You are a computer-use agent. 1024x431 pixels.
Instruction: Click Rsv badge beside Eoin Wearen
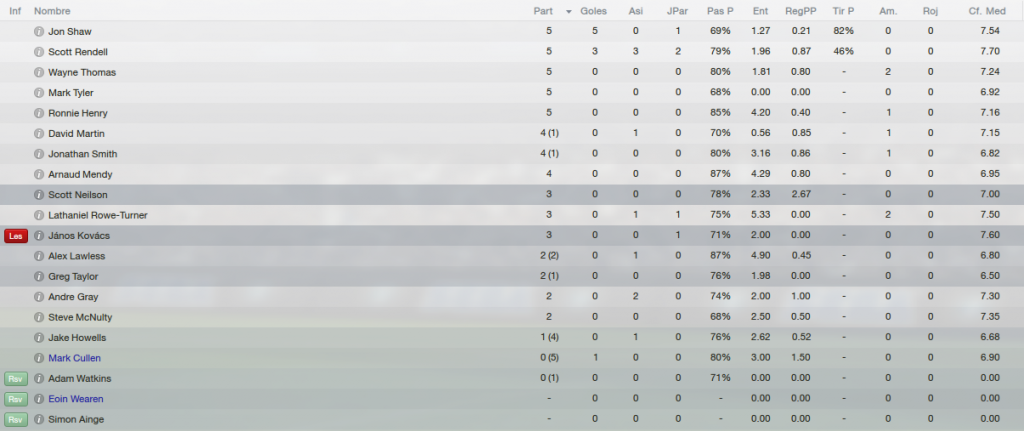[x=16, y=399]
